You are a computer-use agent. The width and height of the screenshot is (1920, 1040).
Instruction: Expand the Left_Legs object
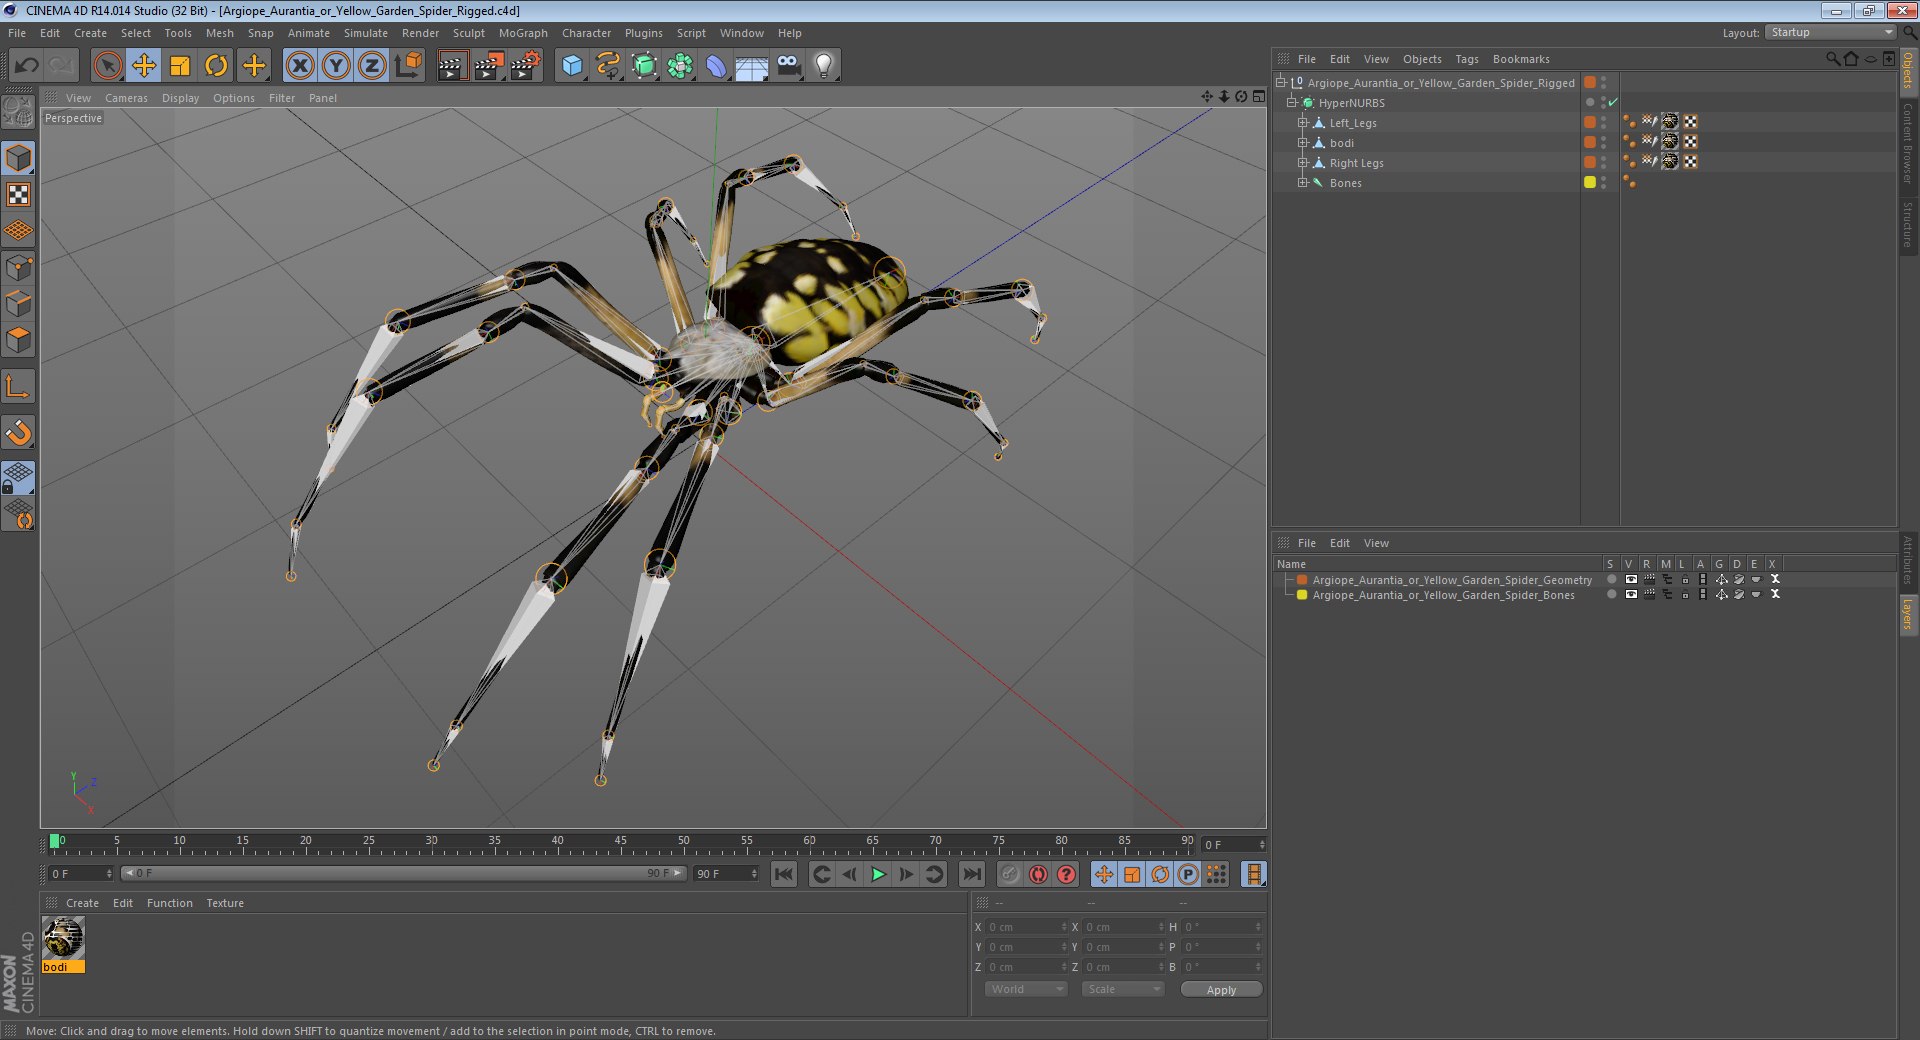coord(1303,123)
